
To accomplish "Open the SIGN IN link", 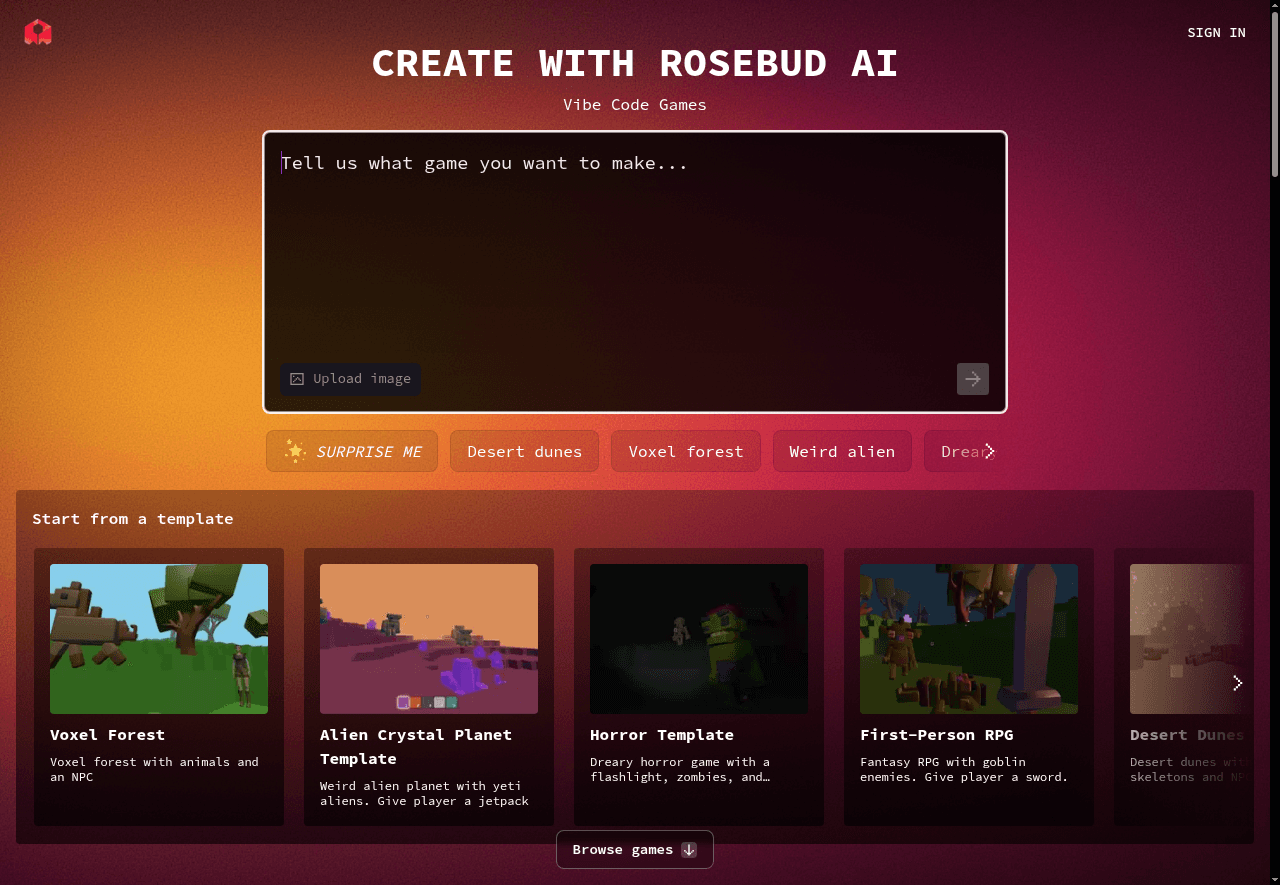I will point(1216,32).
